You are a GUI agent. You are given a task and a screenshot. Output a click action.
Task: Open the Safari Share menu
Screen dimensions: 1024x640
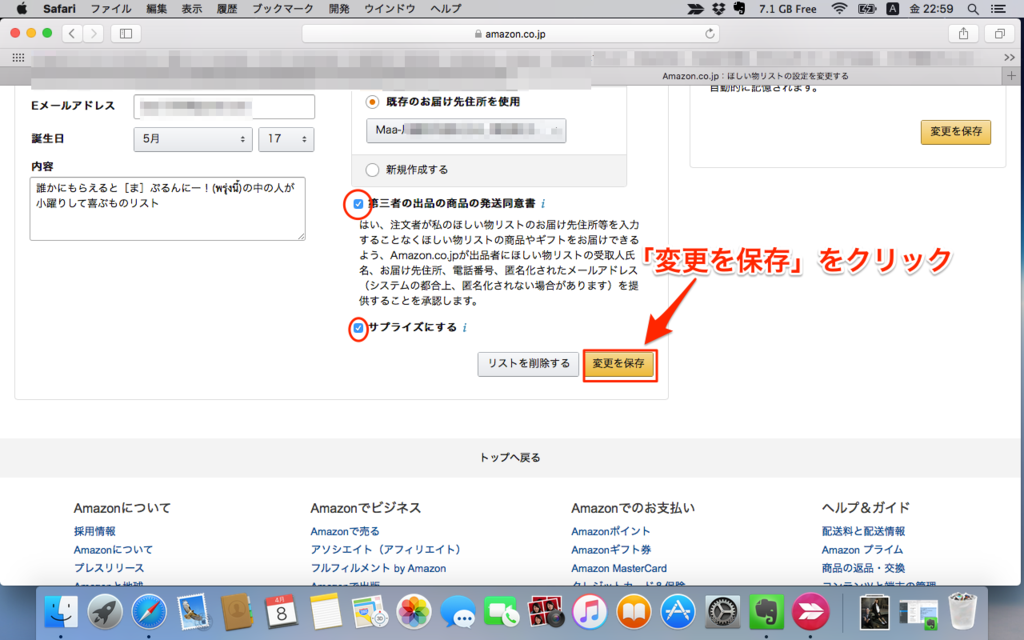tap(963, 33)
